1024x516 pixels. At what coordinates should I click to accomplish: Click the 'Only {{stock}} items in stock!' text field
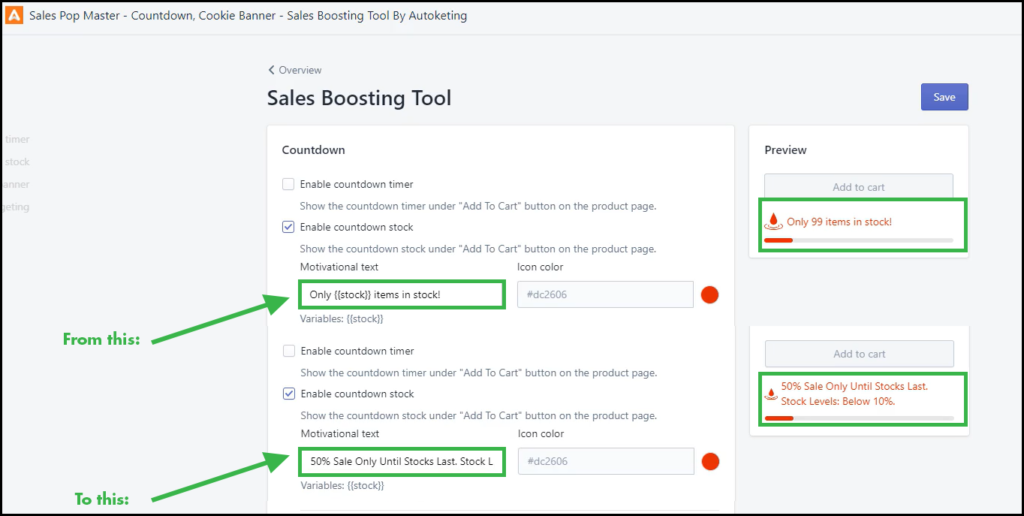click(402, 295)
